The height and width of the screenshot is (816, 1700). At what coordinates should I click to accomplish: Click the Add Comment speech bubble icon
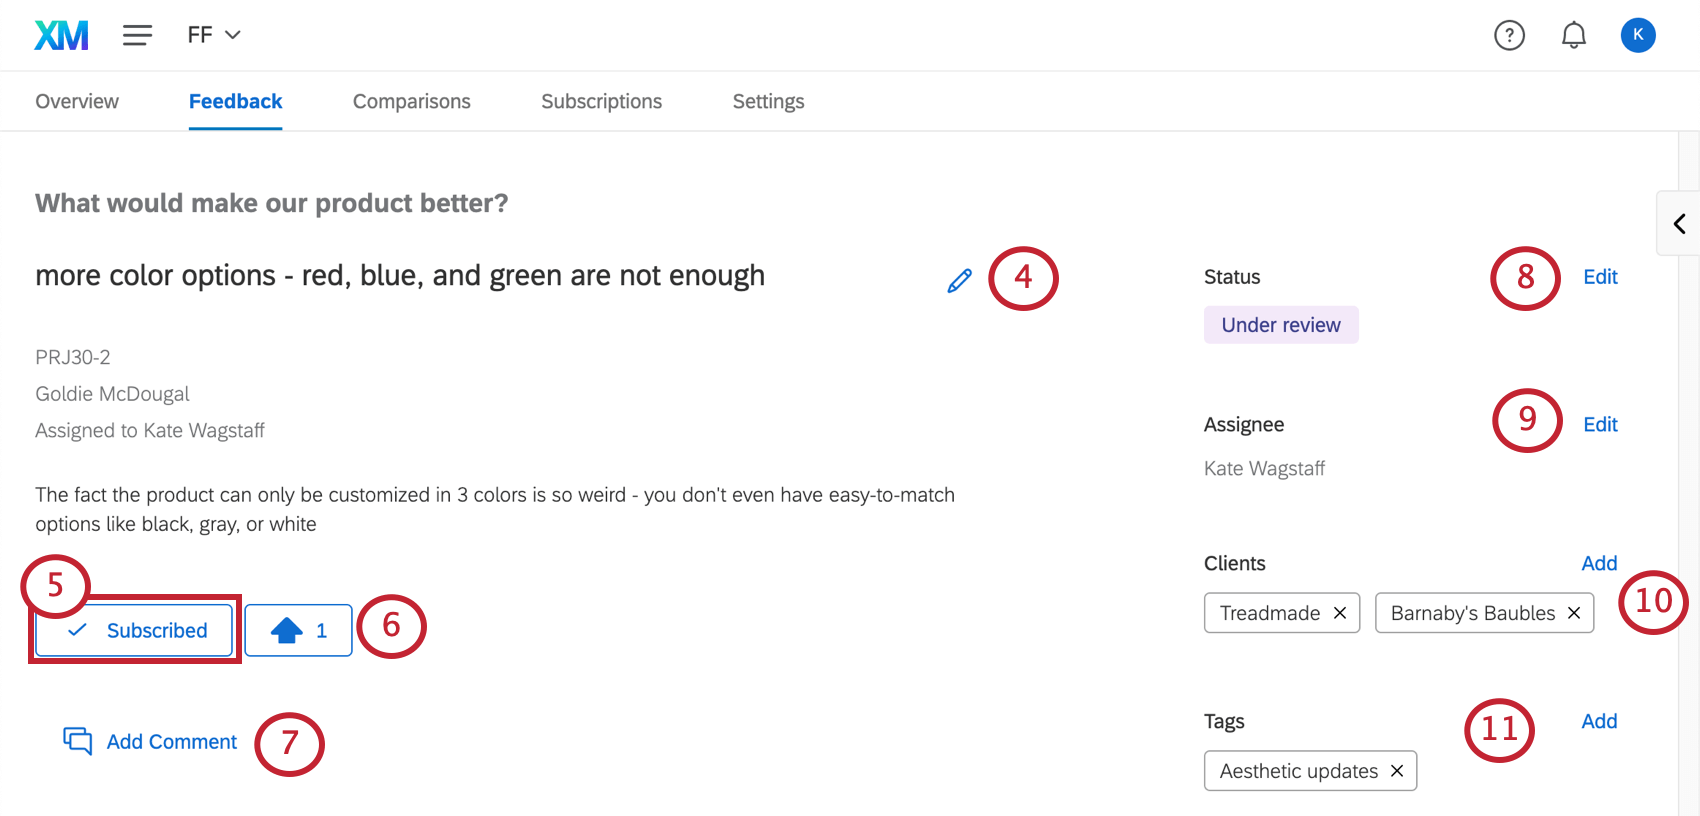78,741
